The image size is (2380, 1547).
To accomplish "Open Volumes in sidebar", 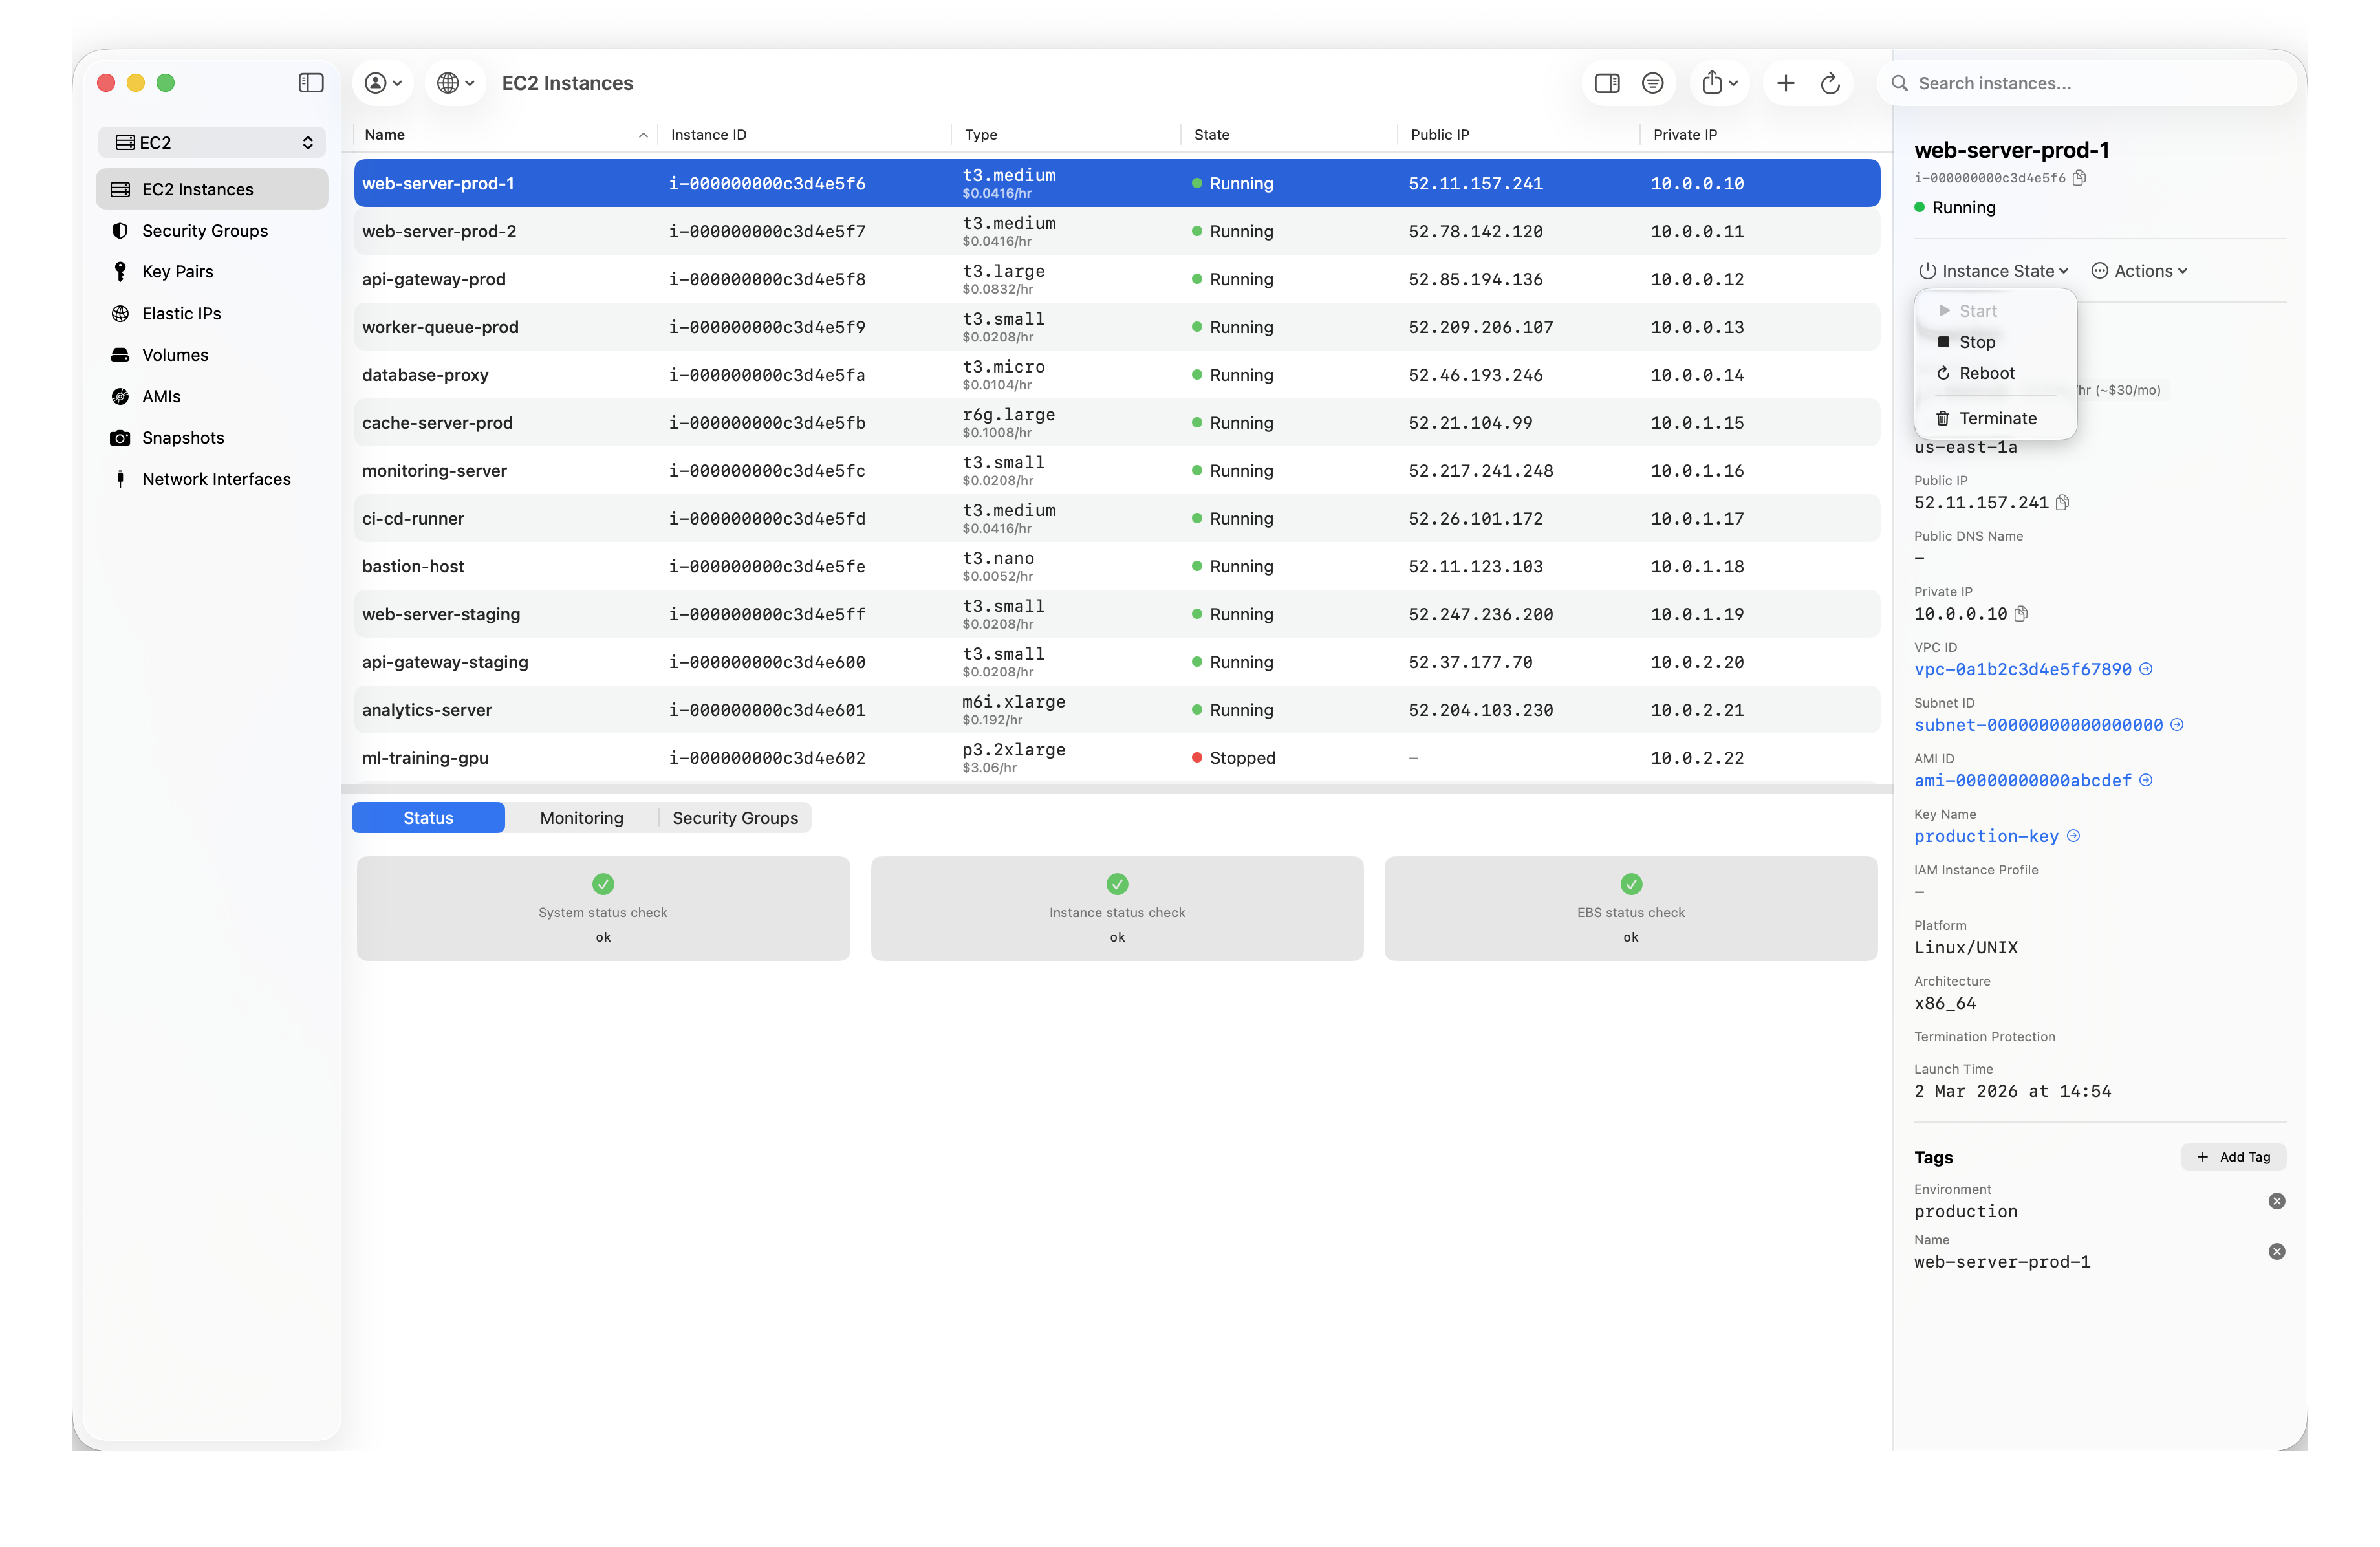I will (212, 355).
